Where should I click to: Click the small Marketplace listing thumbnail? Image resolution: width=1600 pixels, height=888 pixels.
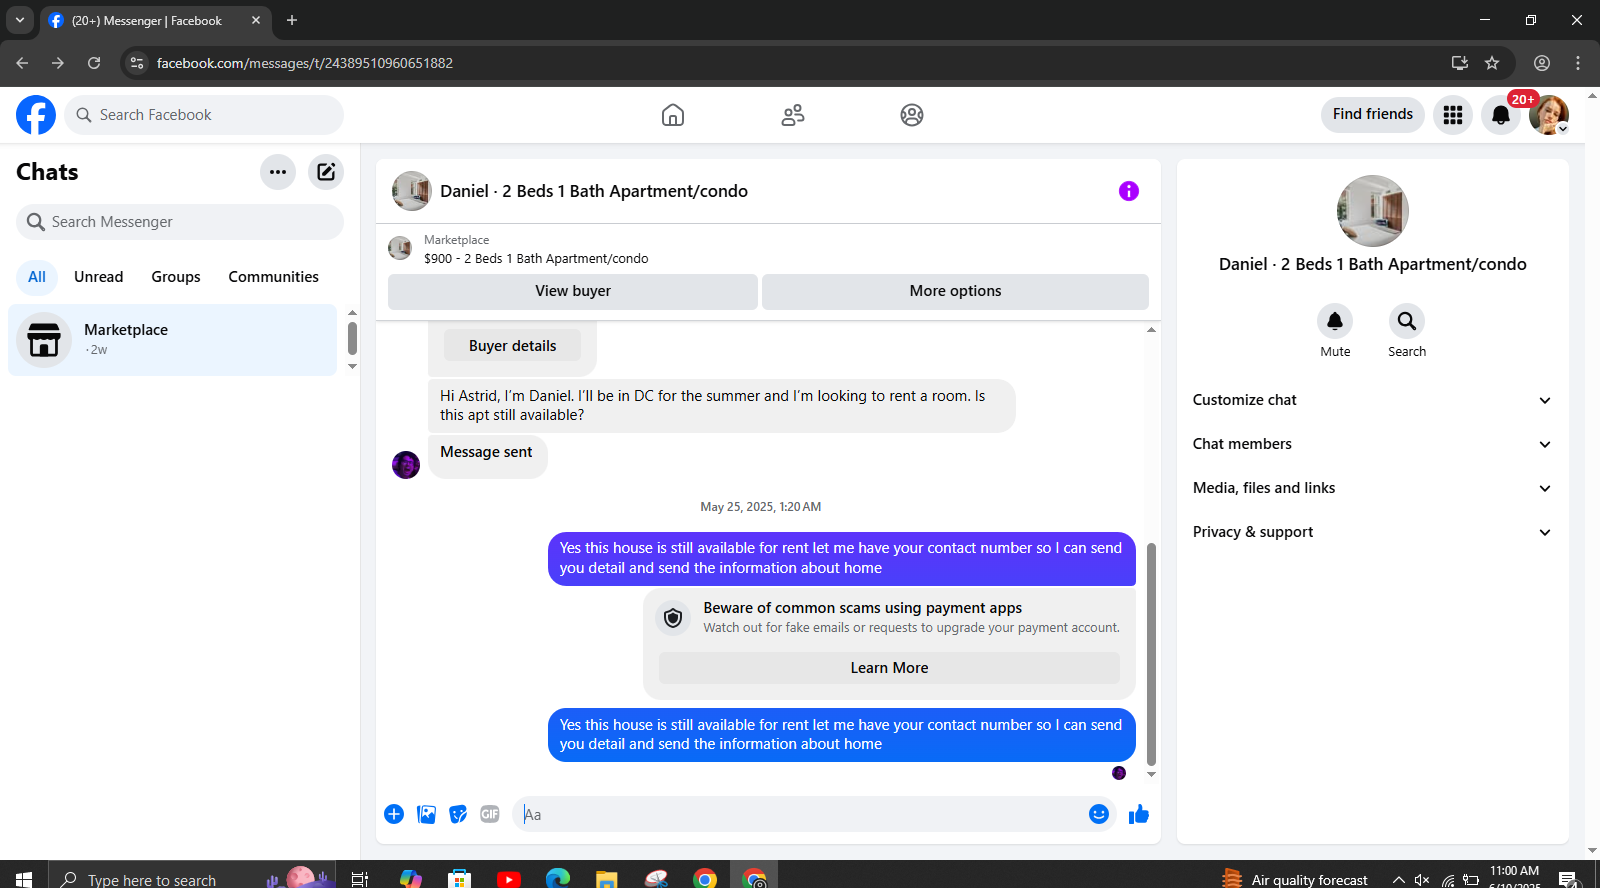400,248
